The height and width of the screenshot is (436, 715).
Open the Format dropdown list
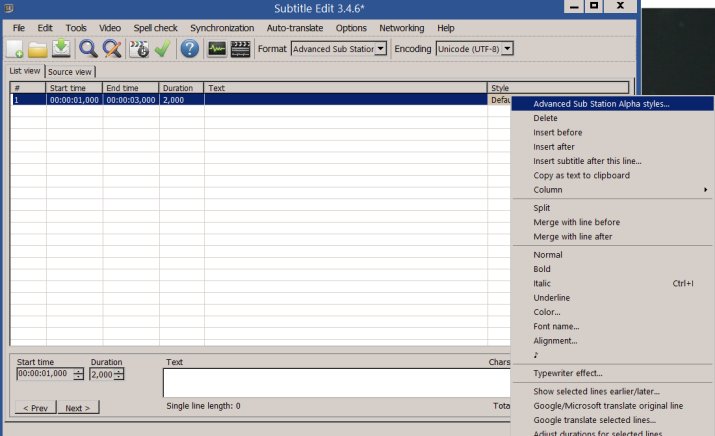[x=380, y=48]
